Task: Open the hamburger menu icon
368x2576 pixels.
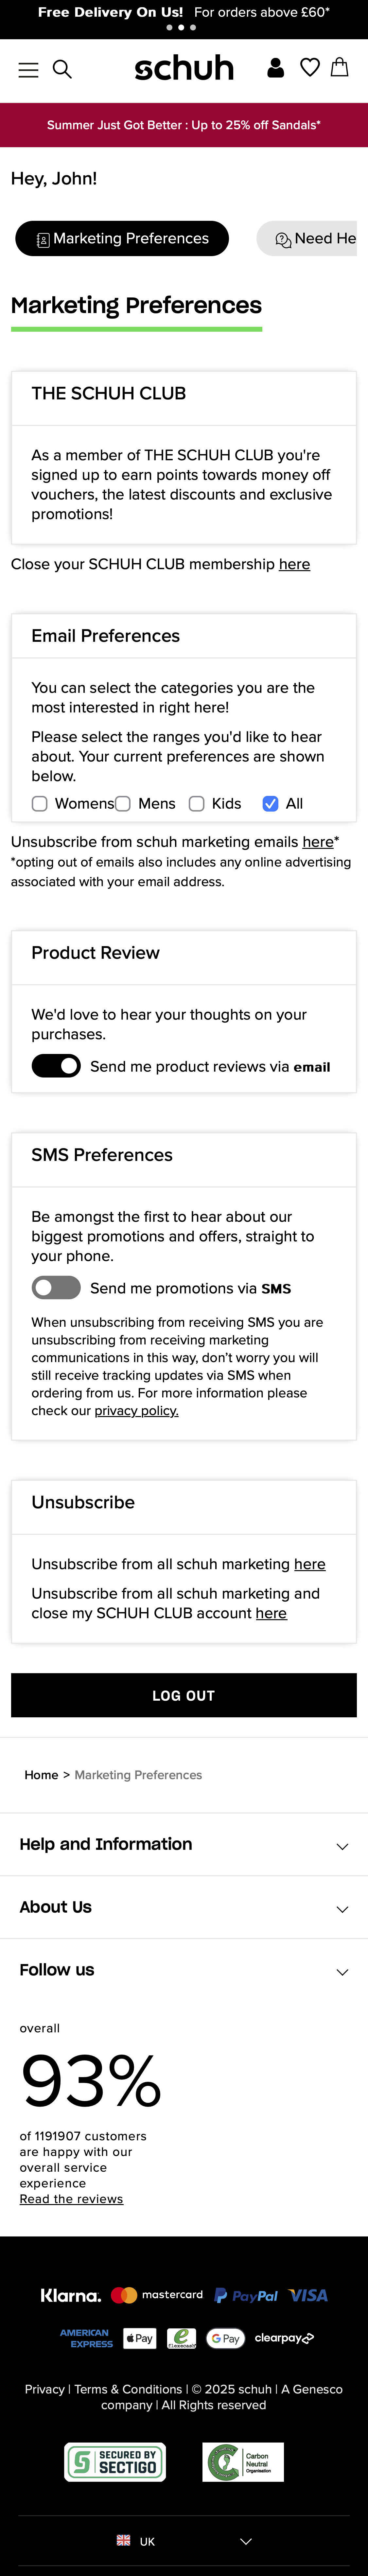Action: point(28,69)
